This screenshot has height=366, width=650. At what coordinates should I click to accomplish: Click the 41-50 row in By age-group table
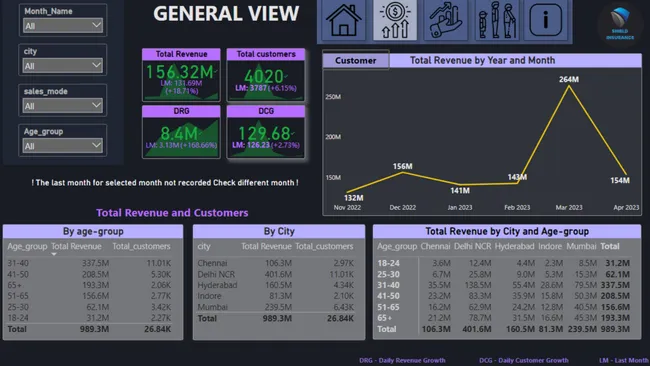pyautogui.click(x=89, y=274)
